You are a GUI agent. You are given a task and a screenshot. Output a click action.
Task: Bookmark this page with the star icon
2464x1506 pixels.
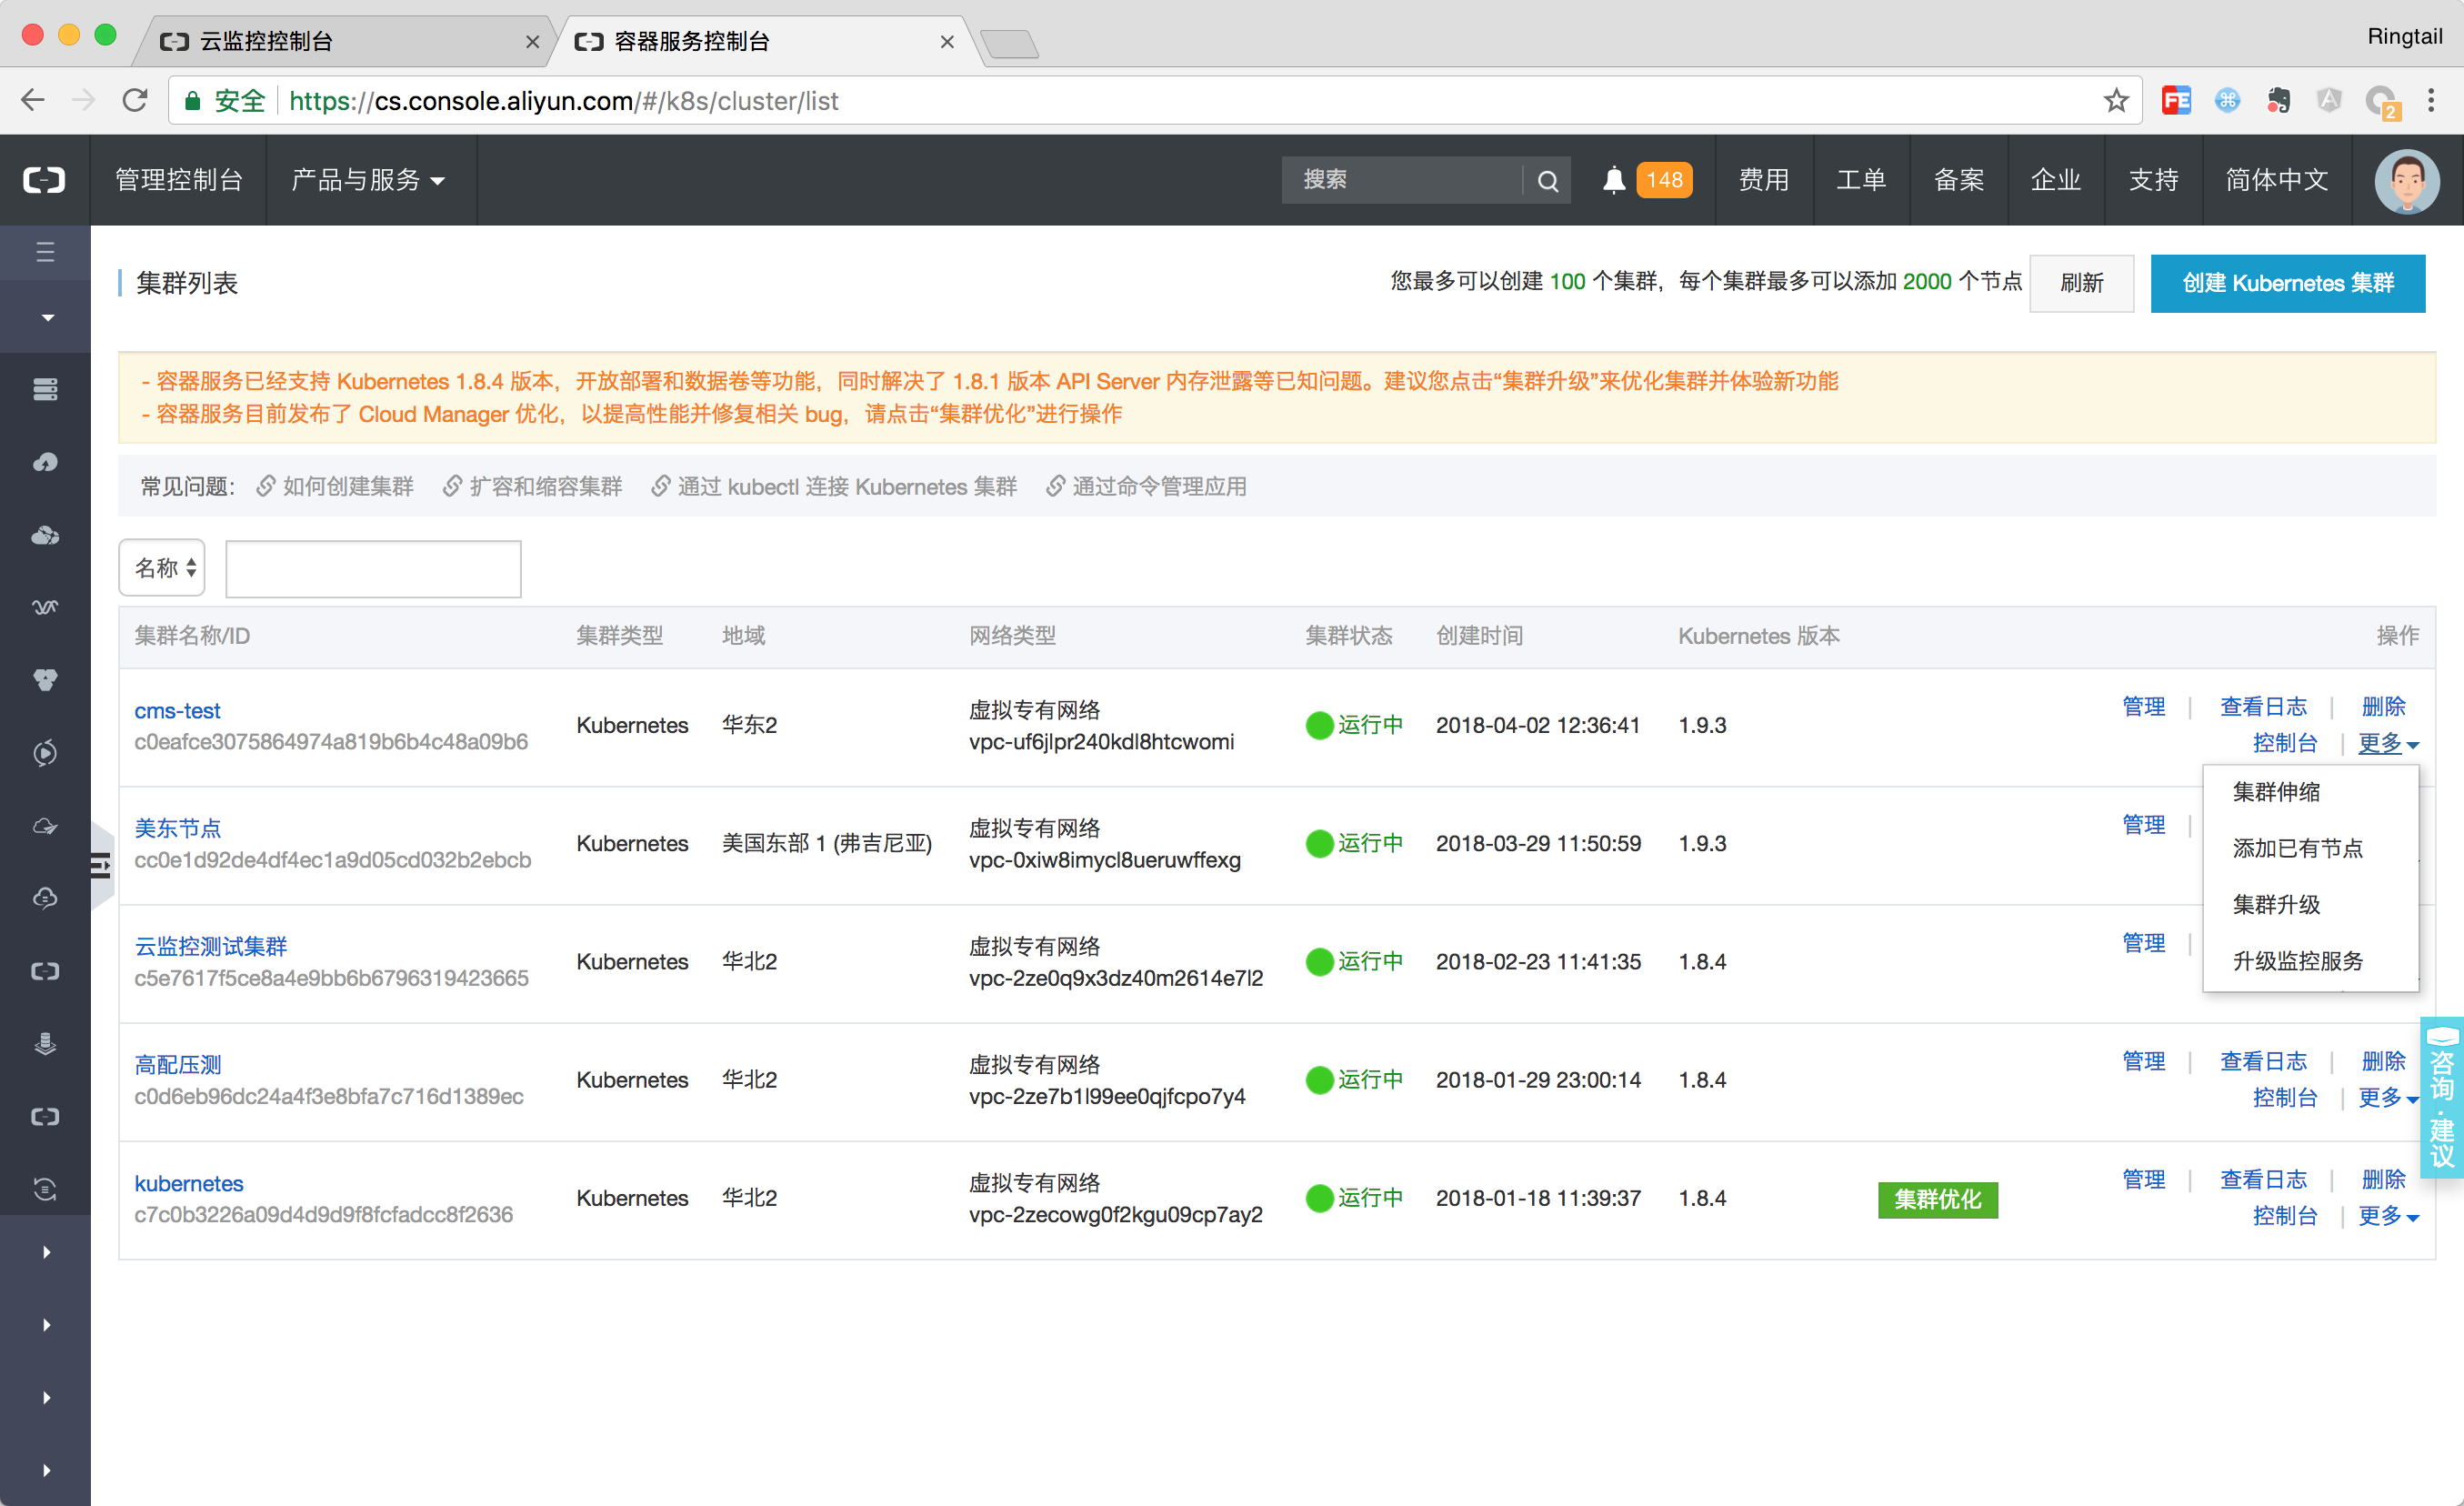click(2115, 100)
